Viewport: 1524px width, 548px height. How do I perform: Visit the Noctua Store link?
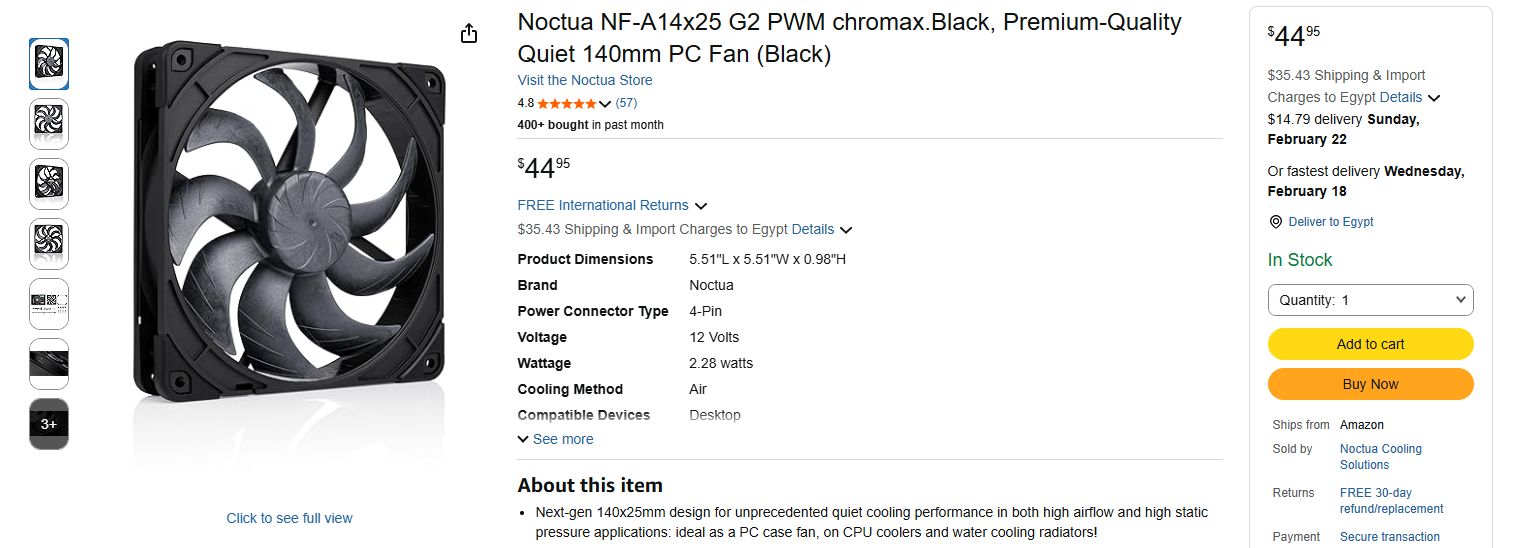(x=585, y=80)
